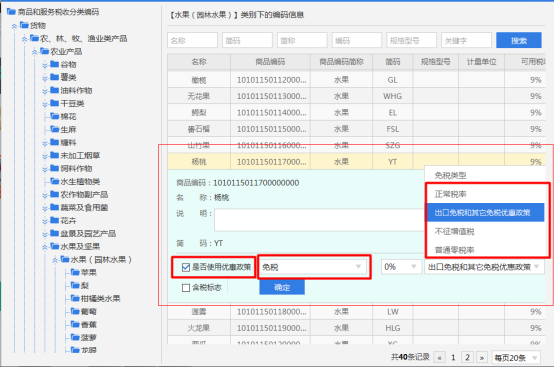This screenshot has height=367, width=554.
Task: Click the 说明 text box
Action: coord(319,220)
